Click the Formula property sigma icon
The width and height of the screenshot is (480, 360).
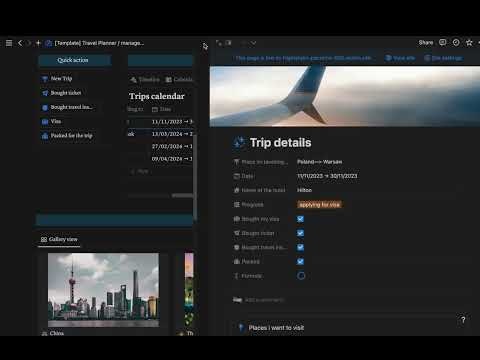tap(237, 276)
